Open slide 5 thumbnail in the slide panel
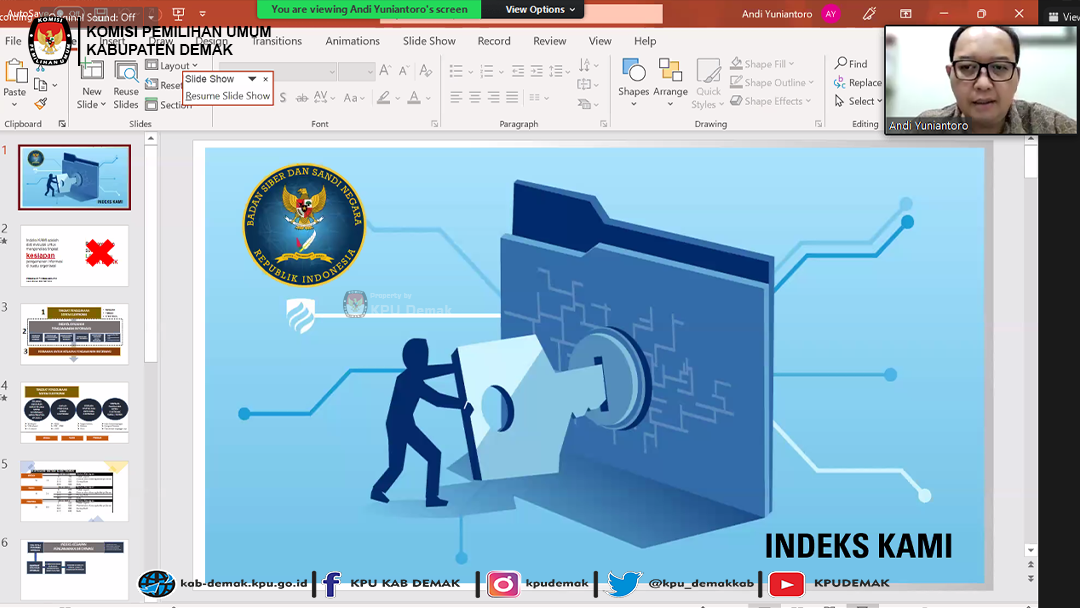Screen dimensions: 1080x608 74,491
